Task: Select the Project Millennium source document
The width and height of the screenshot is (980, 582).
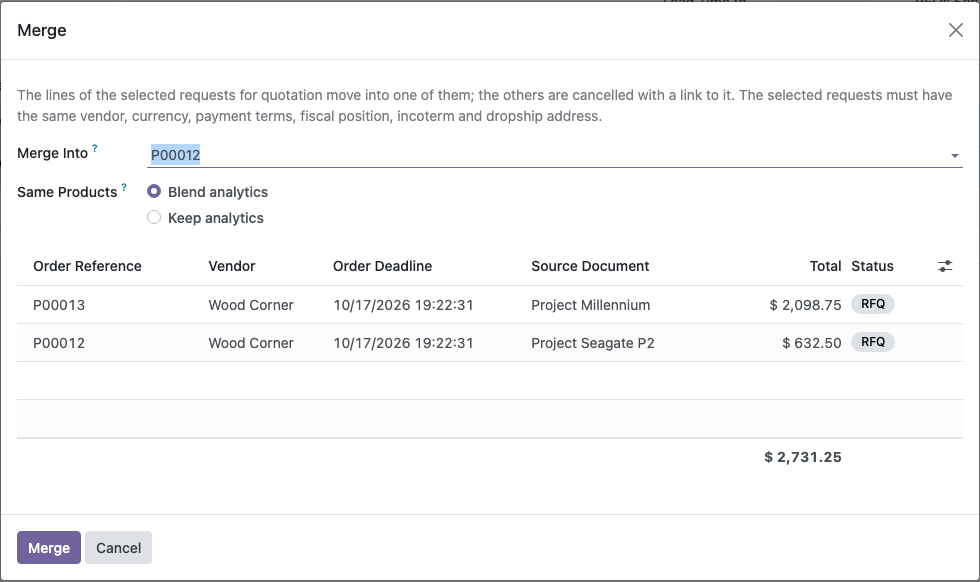Action: (x=591, y=305)
